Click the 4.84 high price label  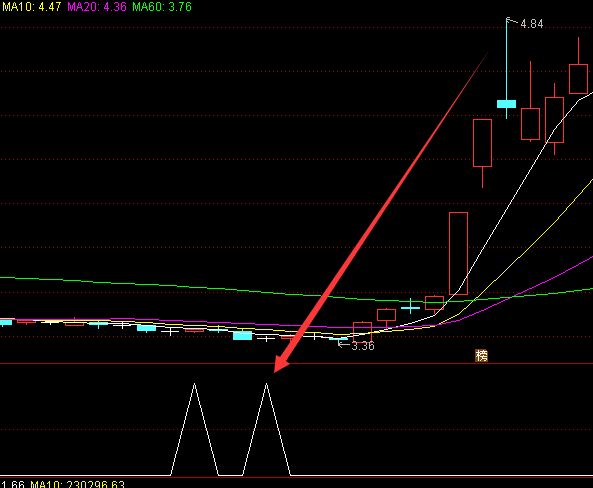[532, 24]
